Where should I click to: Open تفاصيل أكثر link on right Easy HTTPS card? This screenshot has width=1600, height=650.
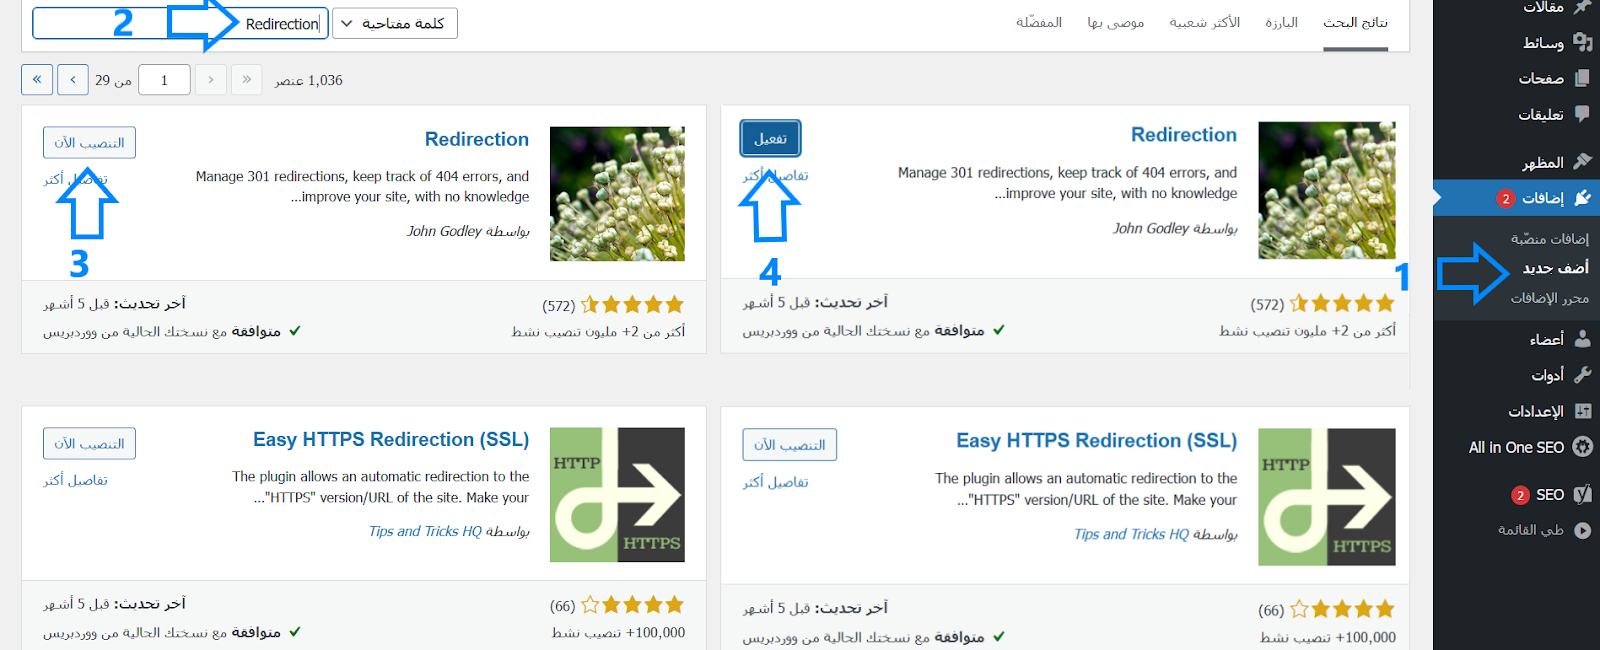(x=775, y=482)
